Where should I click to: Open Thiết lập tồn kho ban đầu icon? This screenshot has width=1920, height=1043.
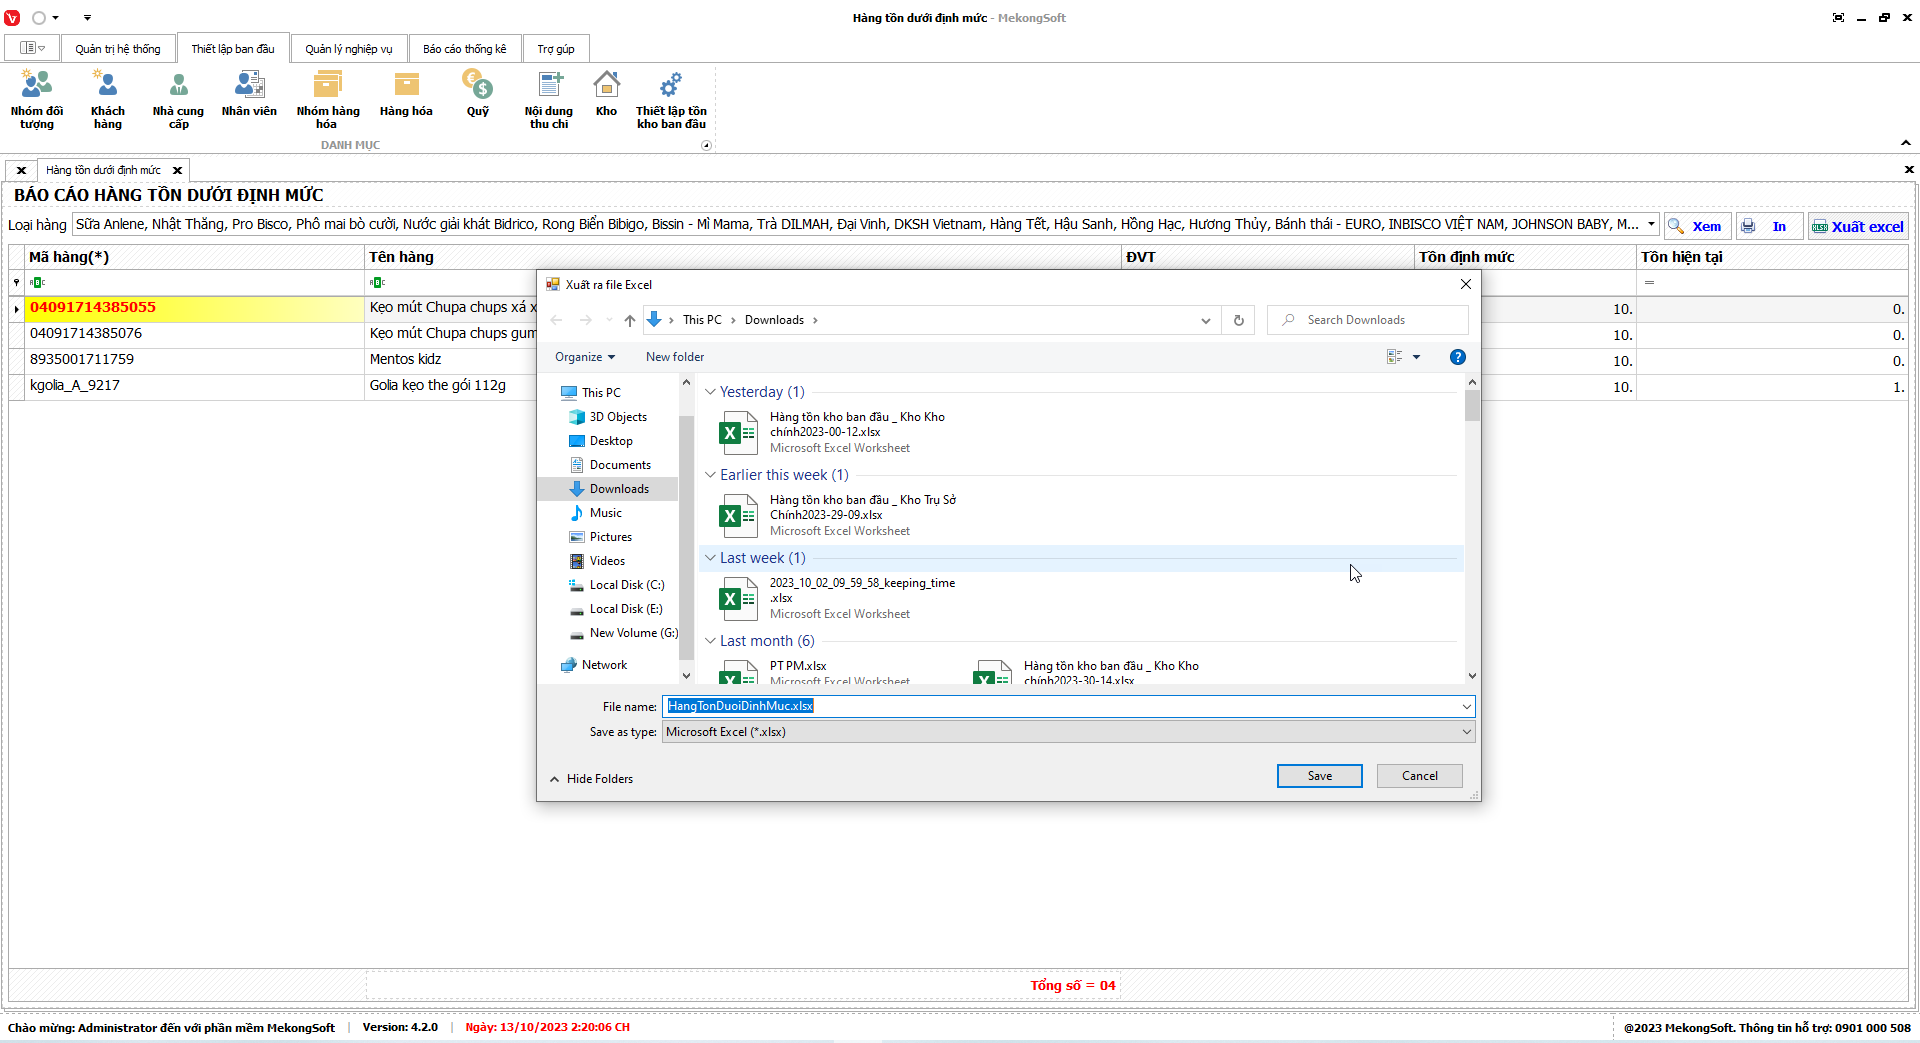671,99
